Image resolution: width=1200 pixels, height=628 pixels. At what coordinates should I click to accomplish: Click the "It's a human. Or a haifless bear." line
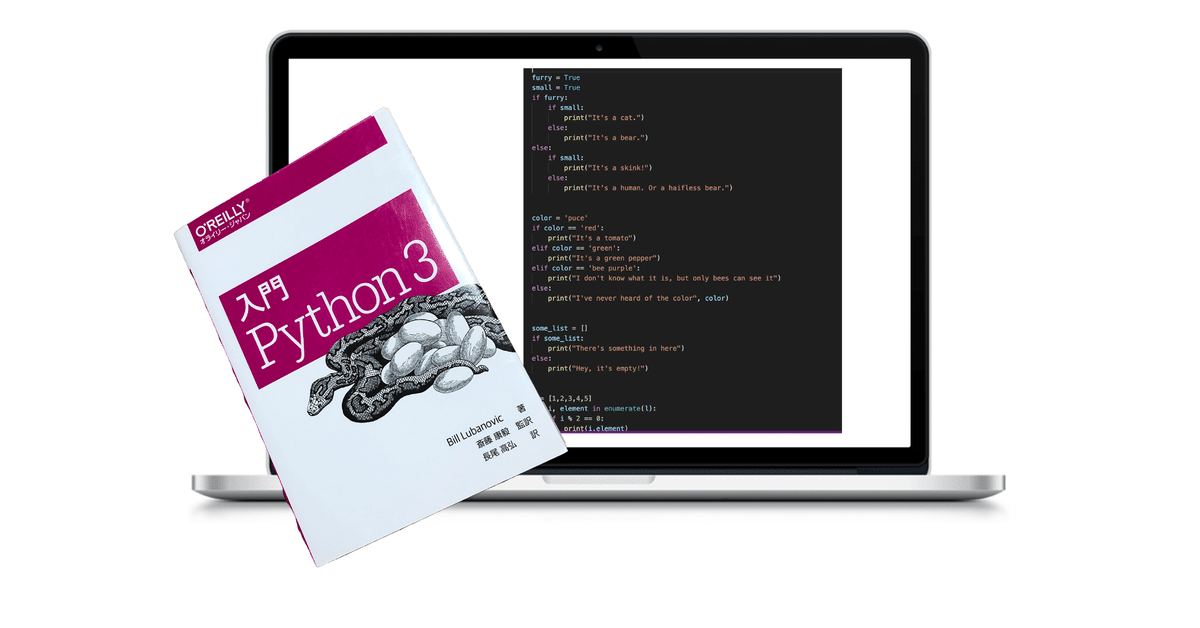coord(648,188)
